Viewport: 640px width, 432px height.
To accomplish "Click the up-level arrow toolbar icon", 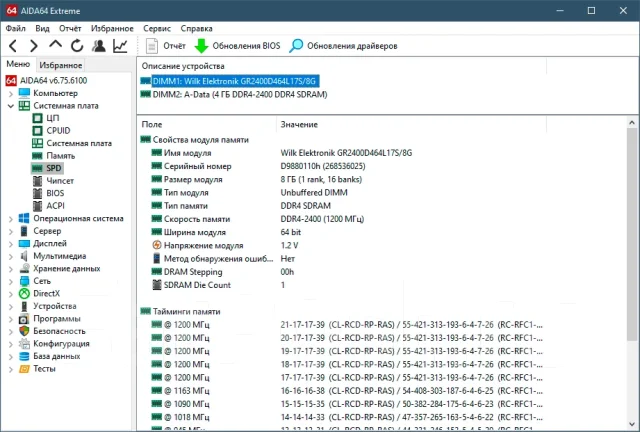I will click(x=56, y=45).
